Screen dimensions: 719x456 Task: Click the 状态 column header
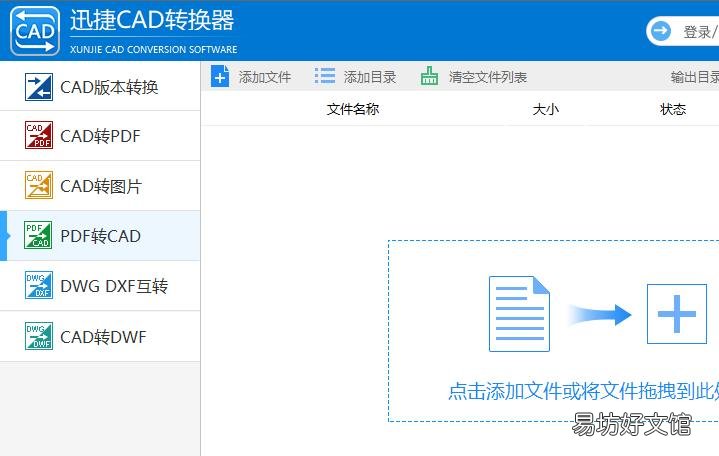click(673, 109)
